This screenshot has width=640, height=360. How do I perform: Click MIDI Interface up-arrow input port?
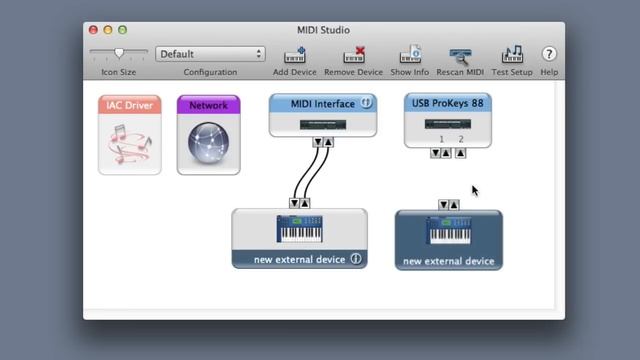(328, 142)
